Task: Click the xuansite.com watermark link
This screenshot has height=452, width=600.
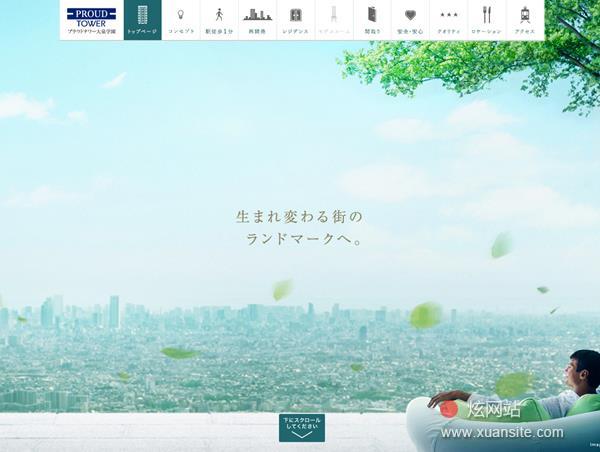Action: tap(503, 433)
